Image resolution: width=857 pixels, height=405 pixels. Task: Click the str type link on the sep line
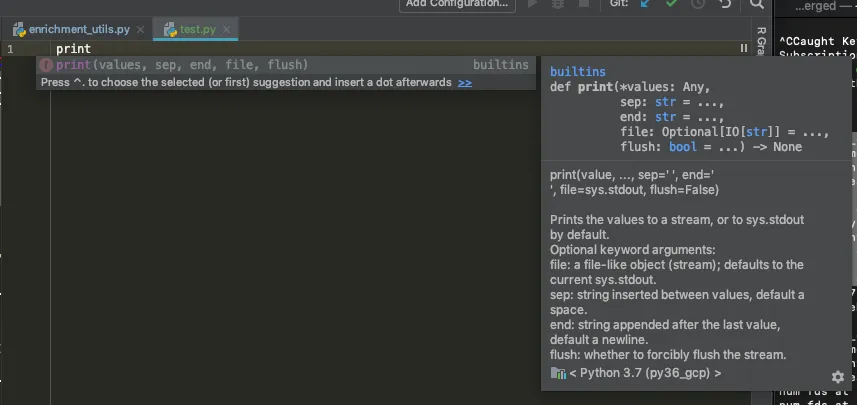[x=665, y=102]
